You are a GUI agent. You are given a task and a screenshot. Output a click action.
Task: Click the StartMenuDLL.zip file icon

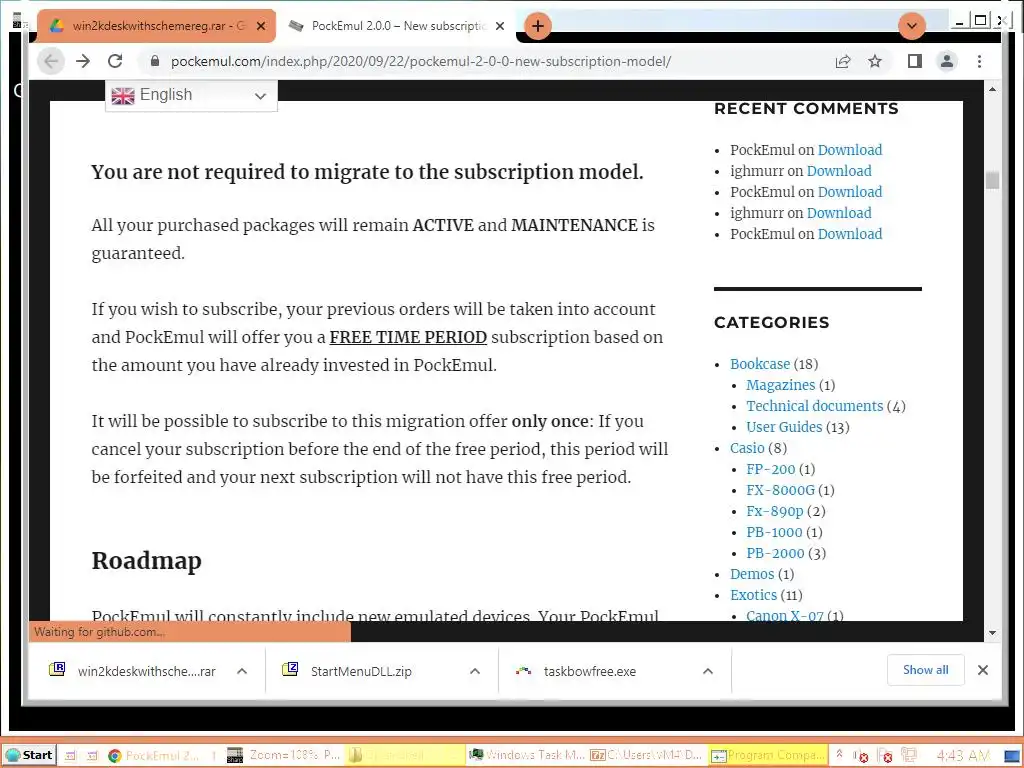pyautogui.click(x=290, y=669)
